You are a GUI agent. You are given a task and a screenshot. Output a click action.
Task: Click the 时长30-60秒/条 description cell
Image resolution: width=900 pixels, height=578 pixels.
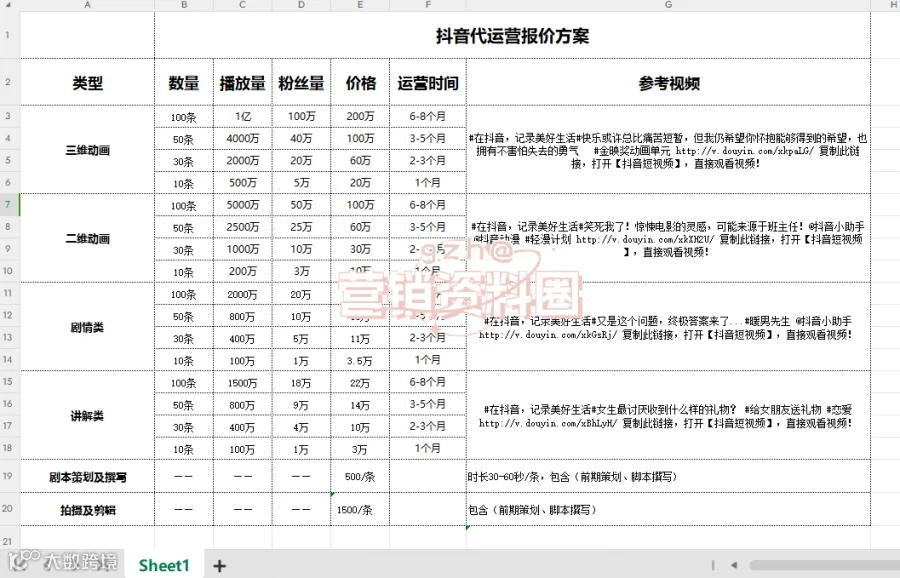(668, 476)
